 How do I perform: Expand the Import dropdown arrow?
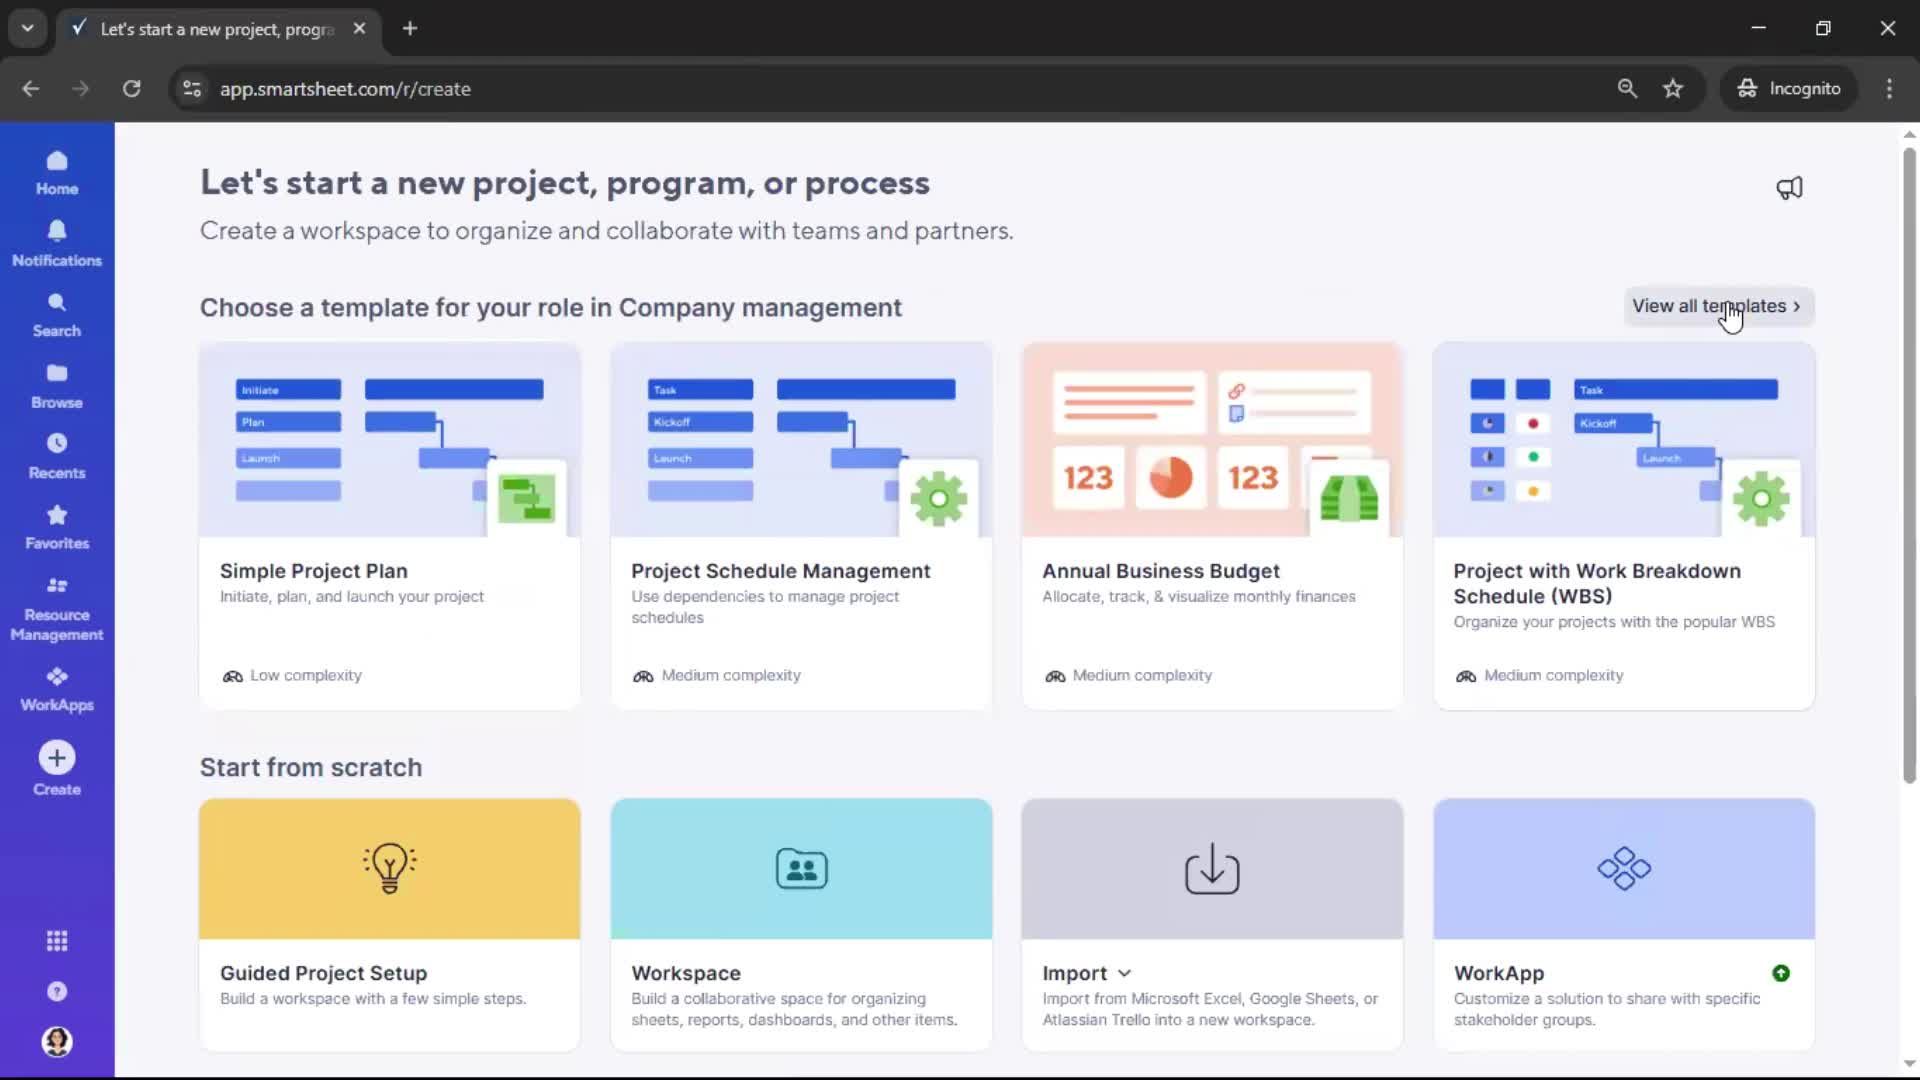pyautogui.click(x=1124, y=973)
